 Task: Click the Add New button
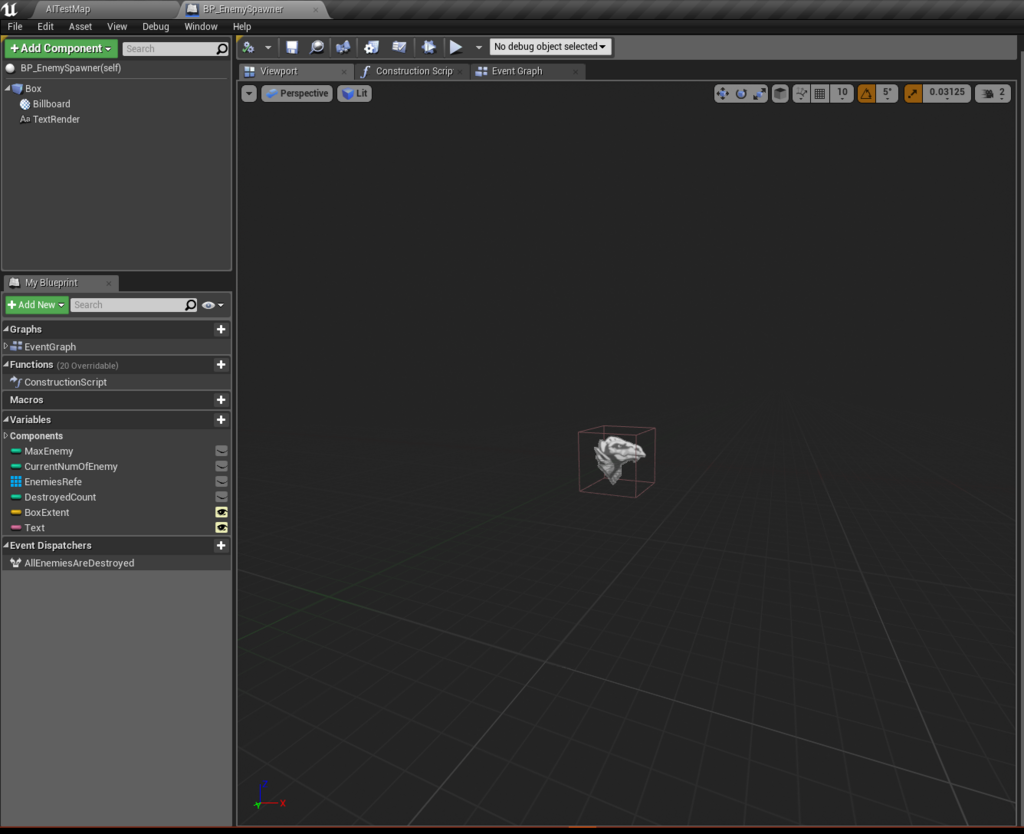pos(37,305)
